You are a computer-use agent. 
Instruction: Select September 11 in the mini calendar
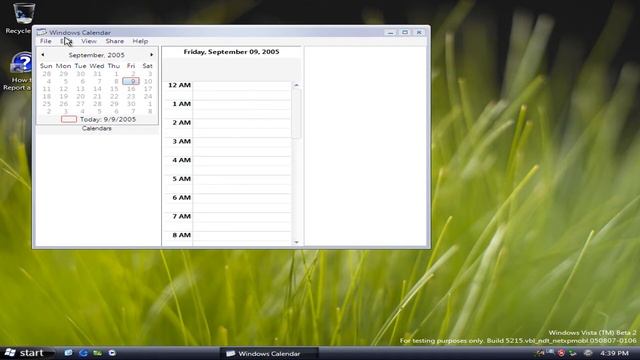[x=47, y=89]
